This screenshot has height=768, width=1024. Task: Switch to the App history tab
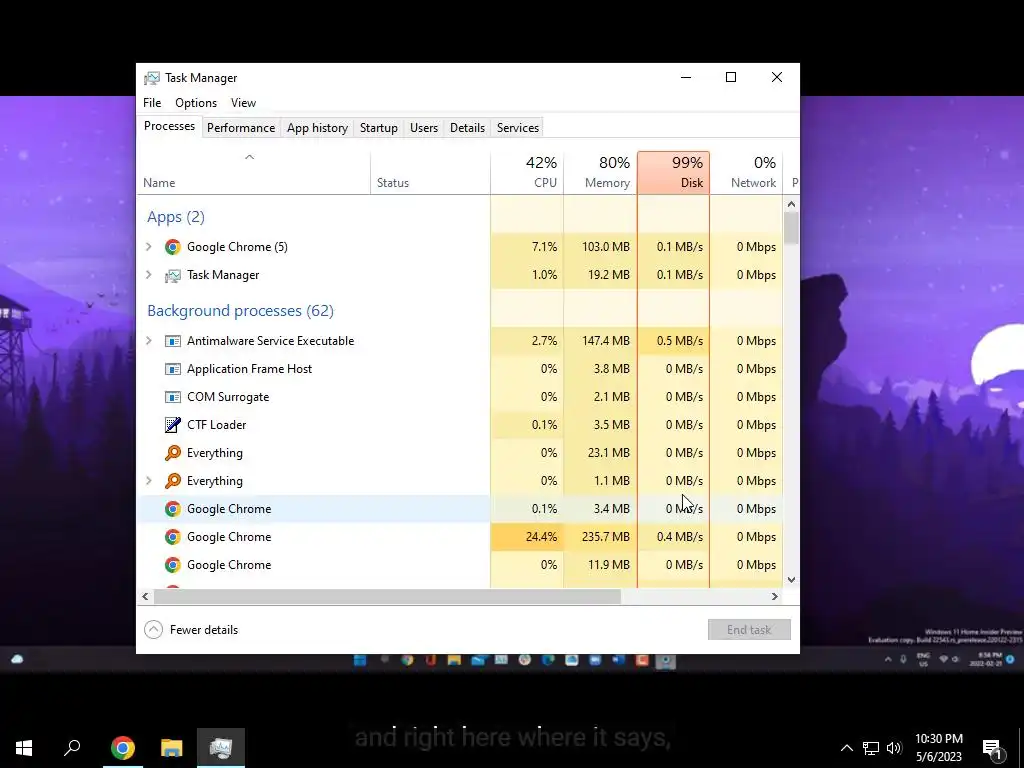click(x=317, y=128)
